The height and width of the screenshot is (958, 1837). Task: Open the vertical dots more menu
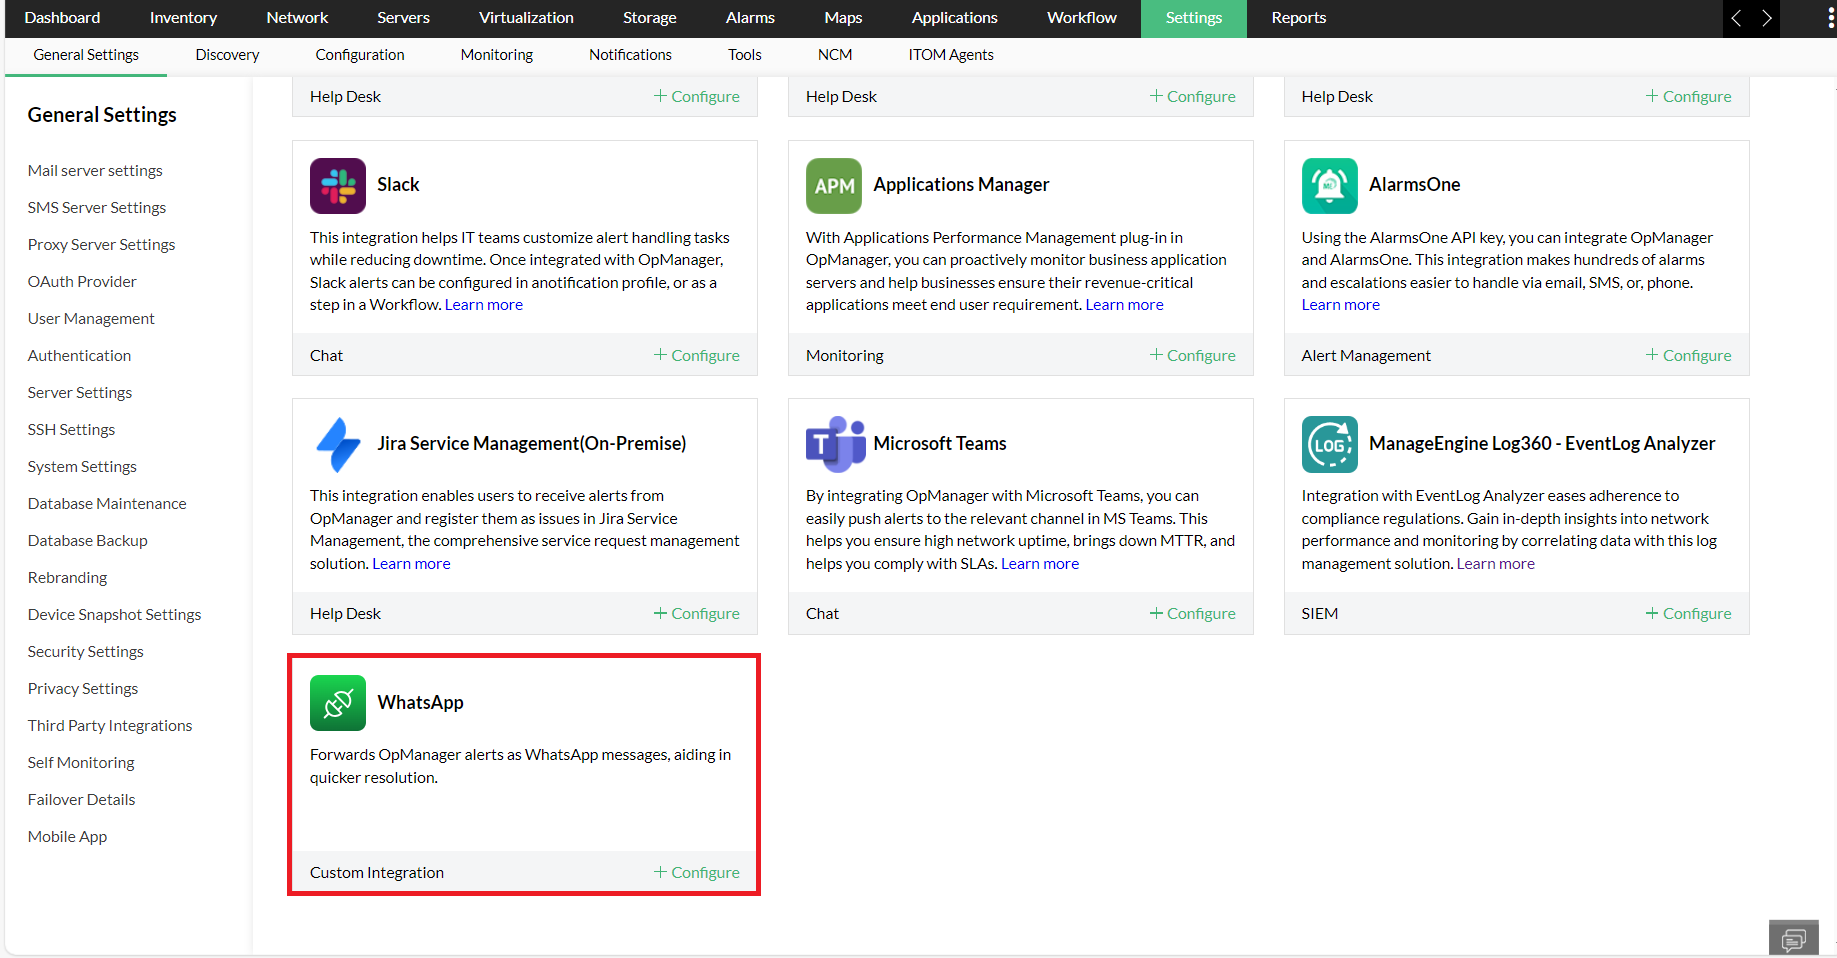pos(1830,18)
